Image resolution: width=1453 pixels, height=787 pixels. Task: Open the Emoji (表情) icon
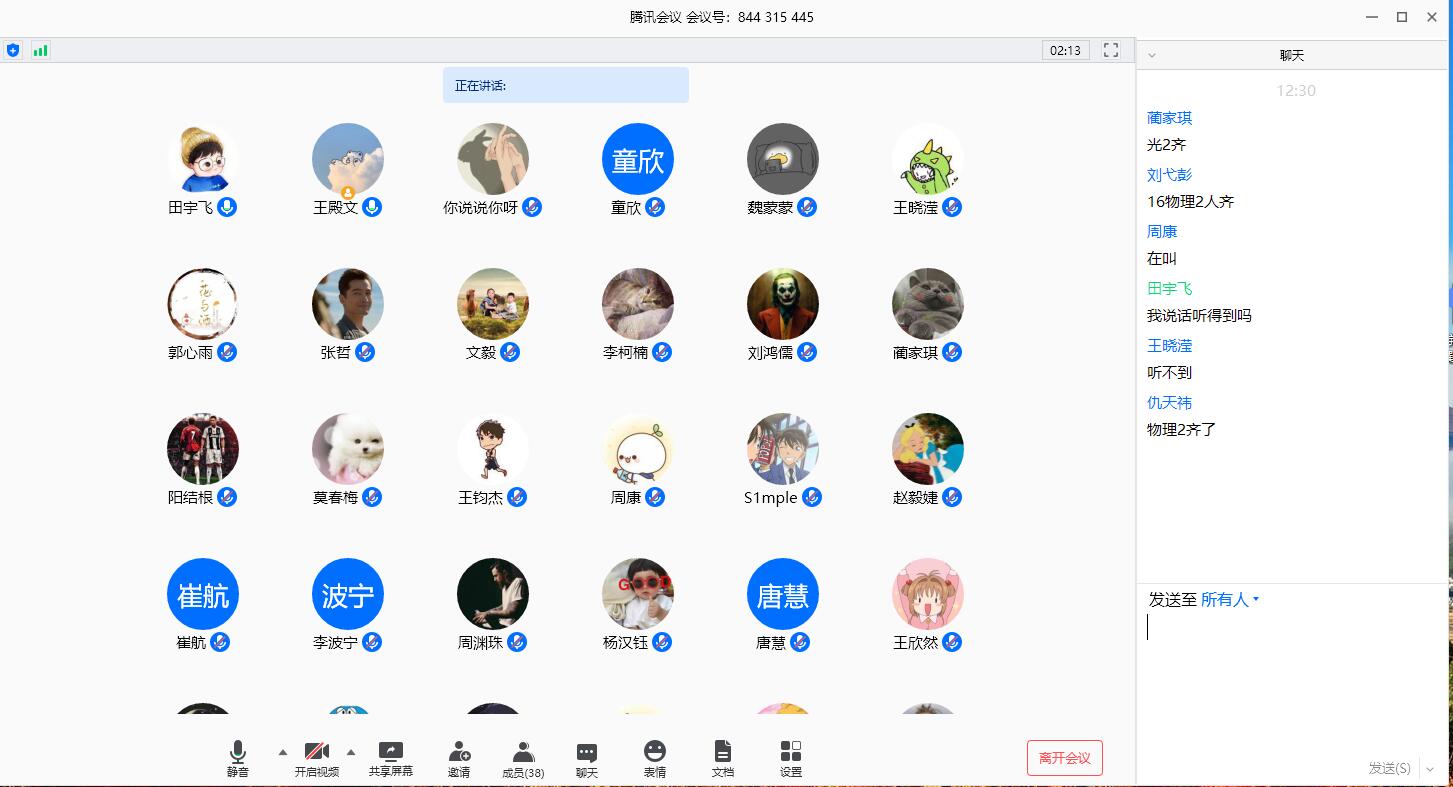point(655,752)
